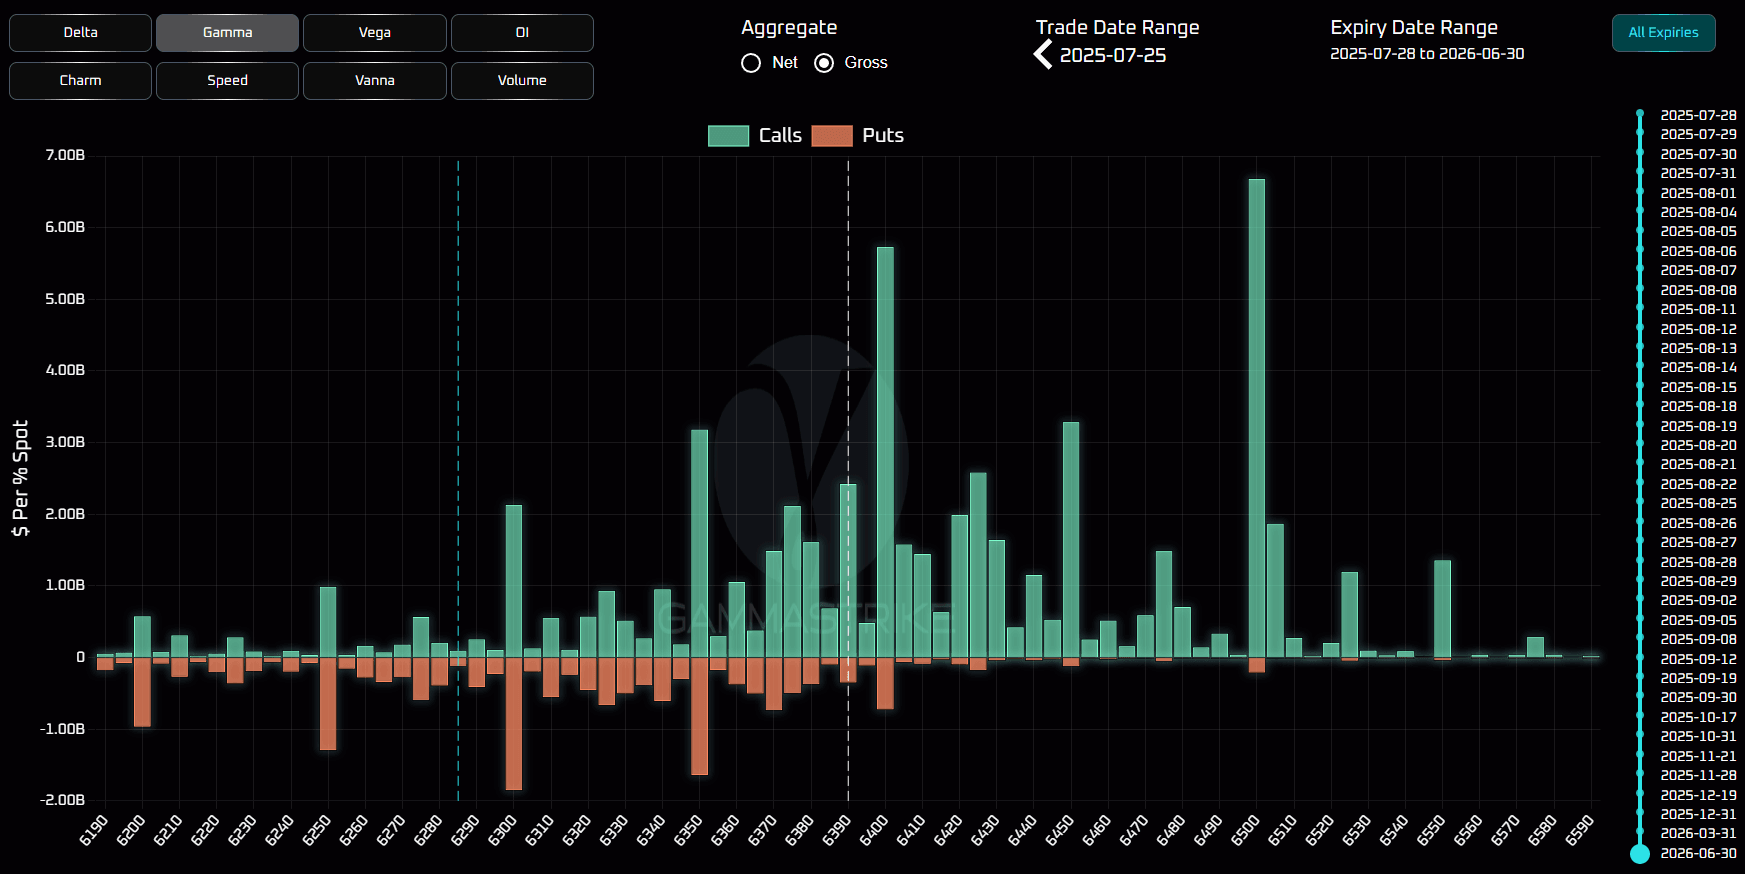Select the 2025-09-19 expiry on the timeline
The width and height of the screenshot is (1745, 874).
pos(1640,678)
